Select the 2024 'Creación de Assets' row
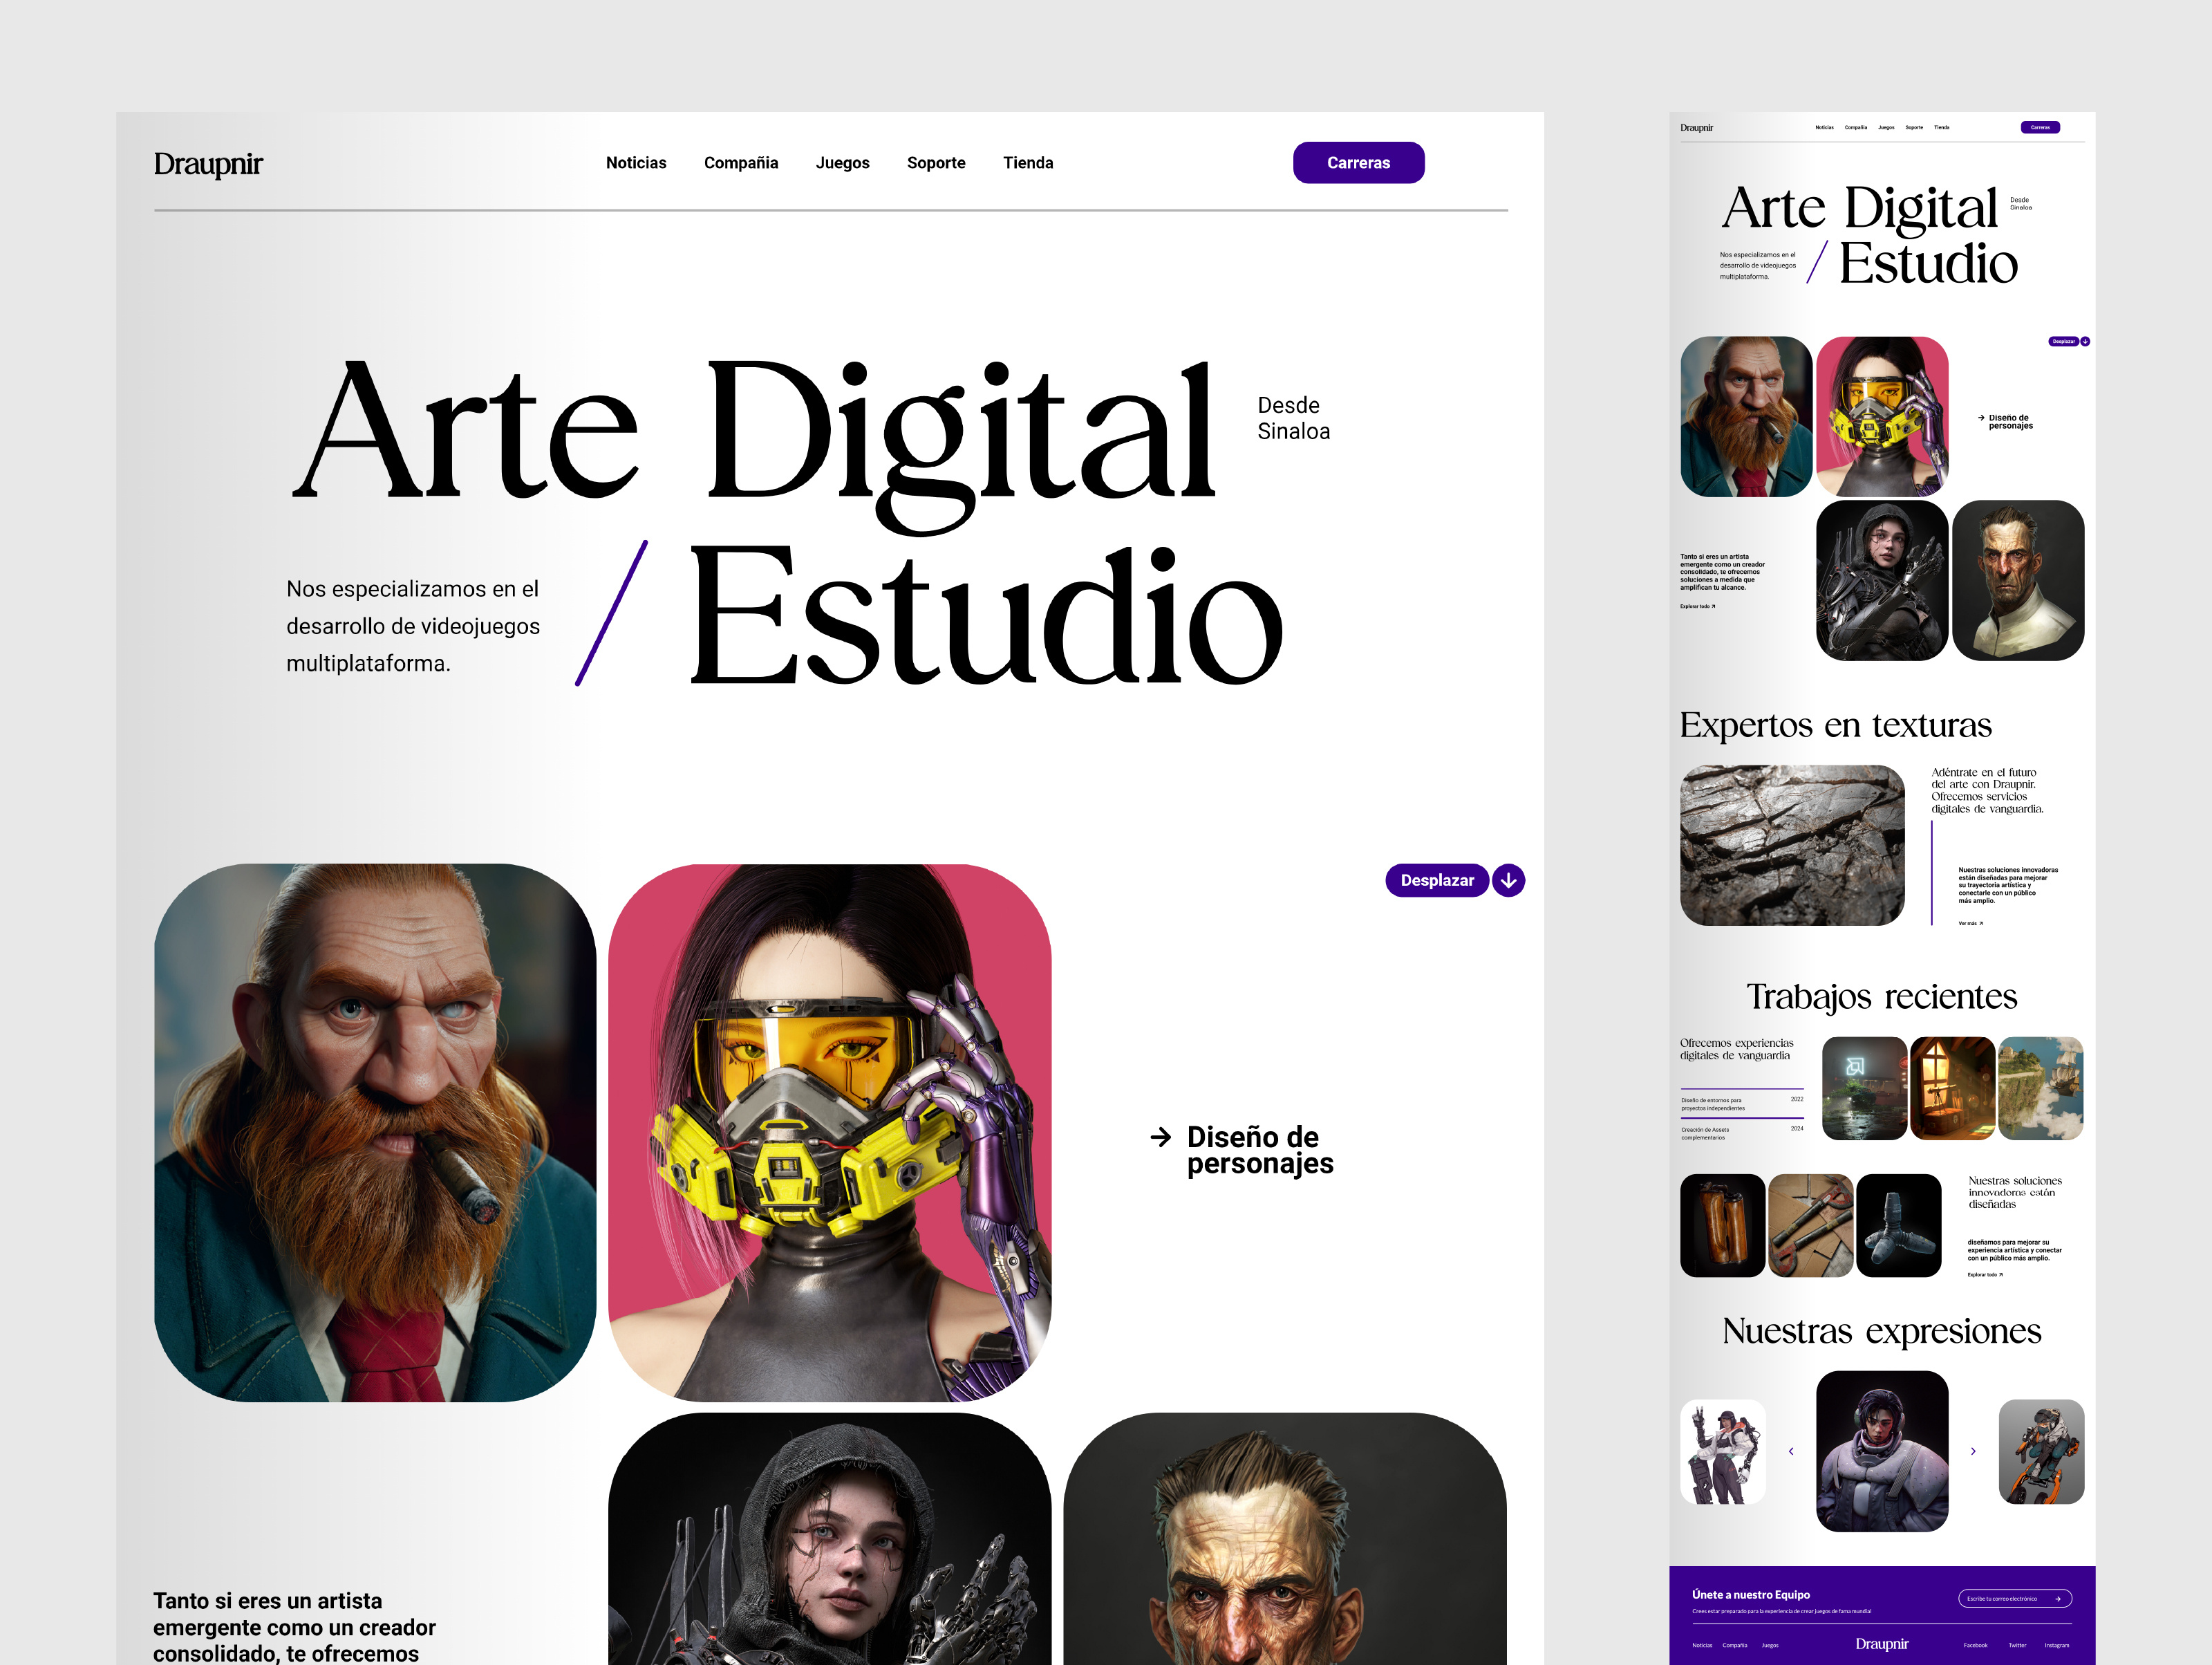Viewport: 2212px width, 1665px height. 1742,1133
